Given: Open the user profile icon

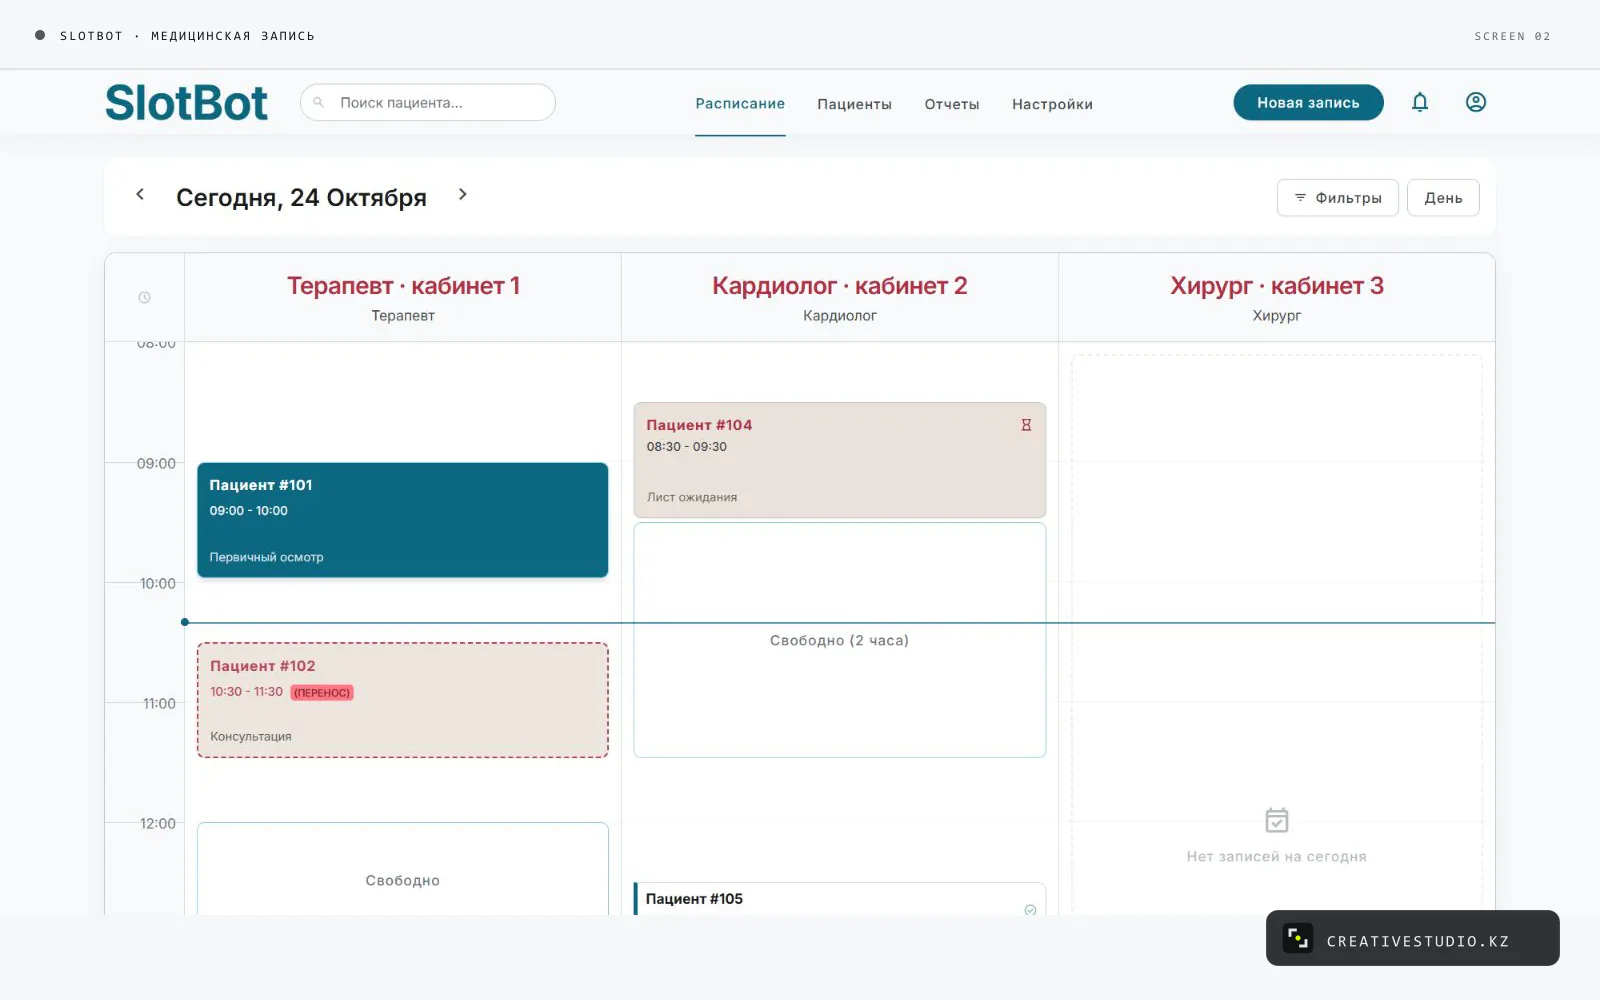Looking at the screenshot, I should click(x=1476, y=102).
